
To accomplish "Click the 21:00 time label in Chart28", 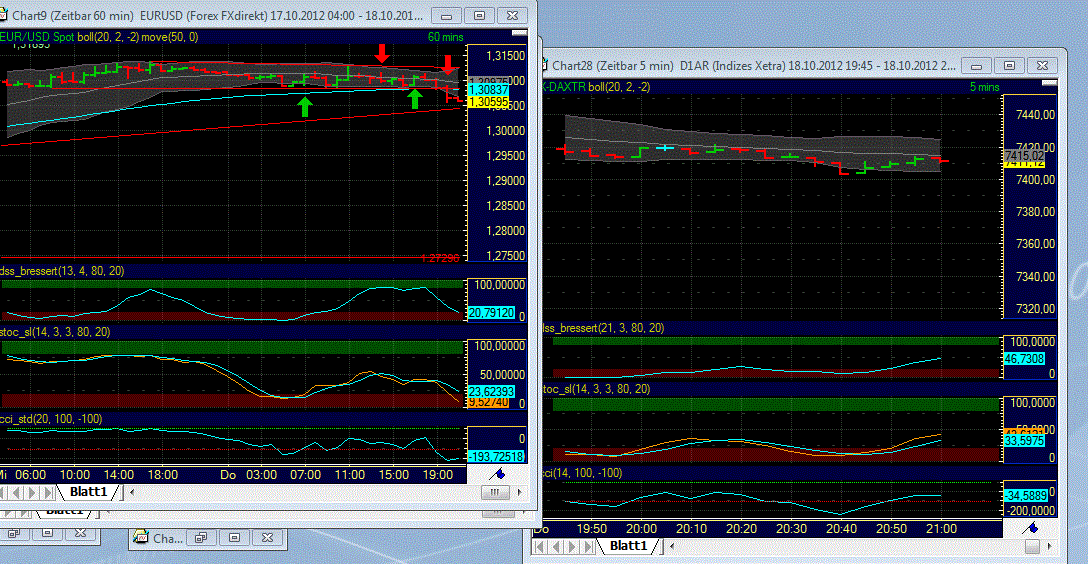I will pyautogui.click(x=941, y=529).
